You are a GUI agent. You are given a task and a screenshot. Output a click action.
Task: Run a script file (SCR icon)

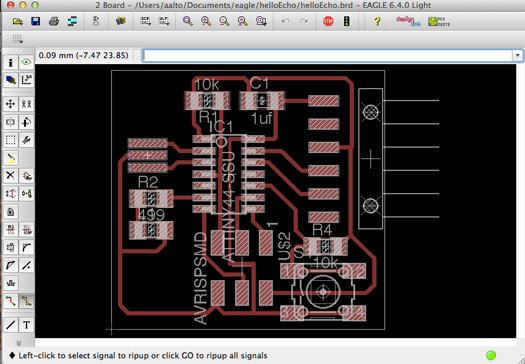click(145, 21)
